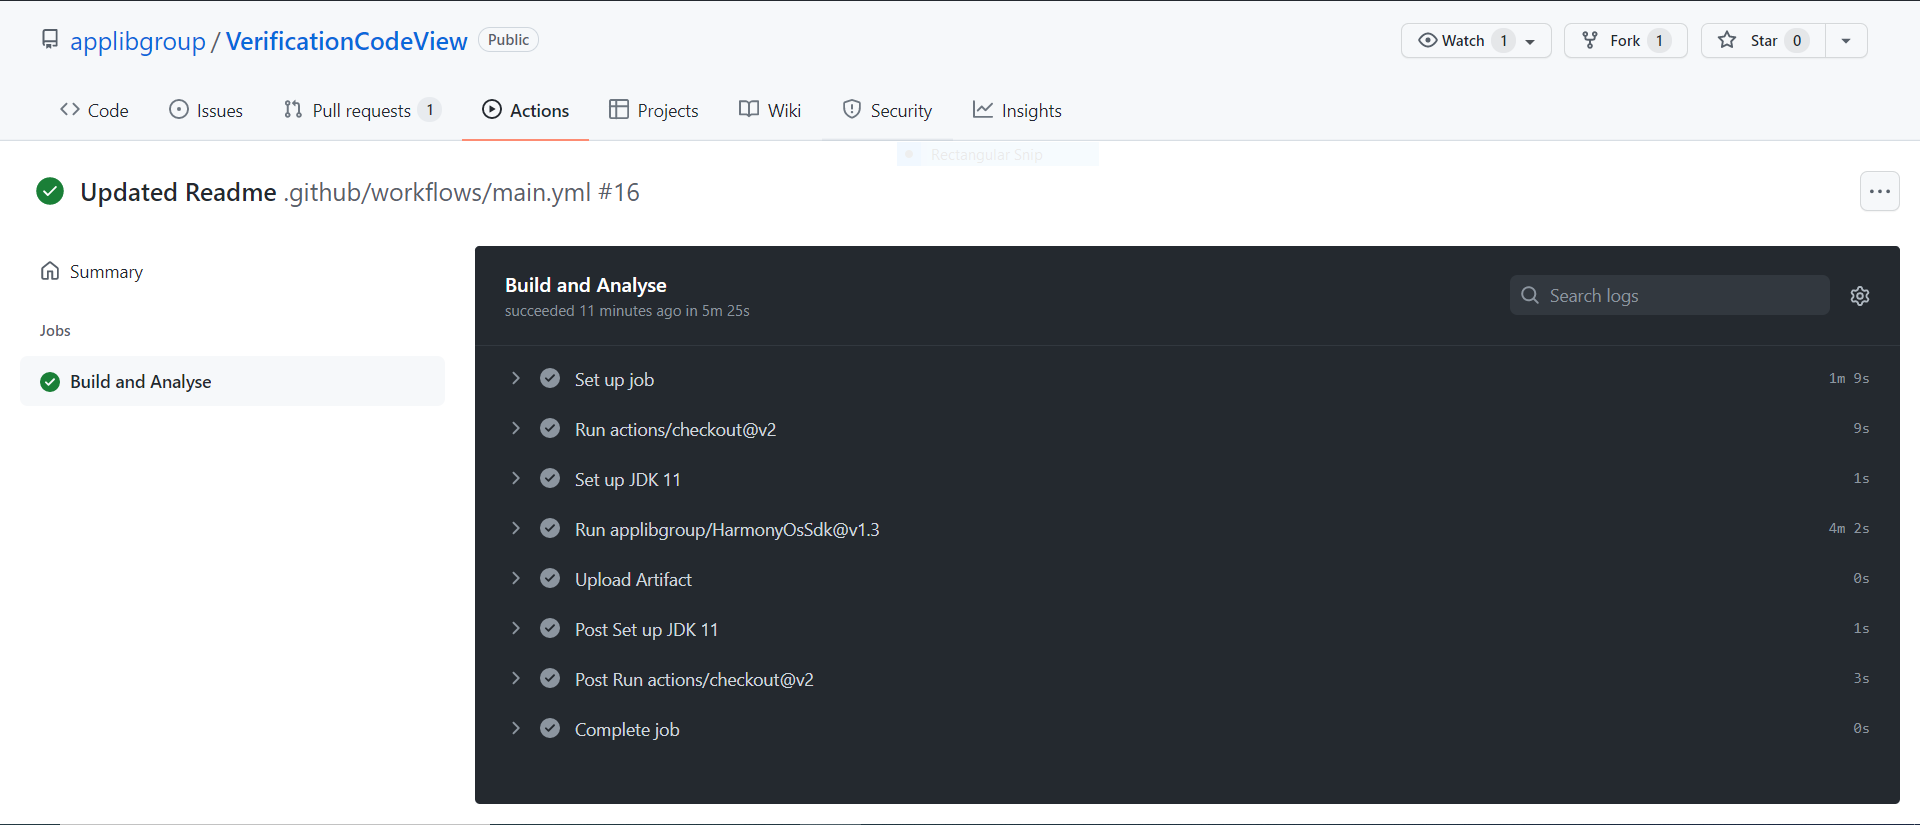Click the success check on Set up job
1920x825 pixels.
pyautogui.click(x=550, y=378)
